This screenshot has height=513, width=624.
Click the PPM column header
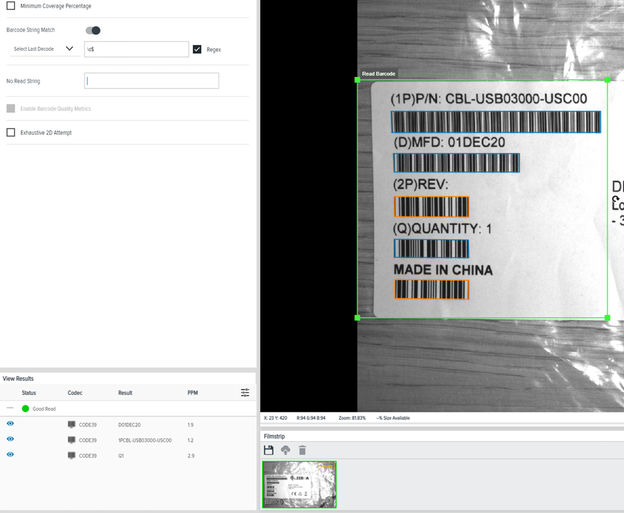[193, 393]
